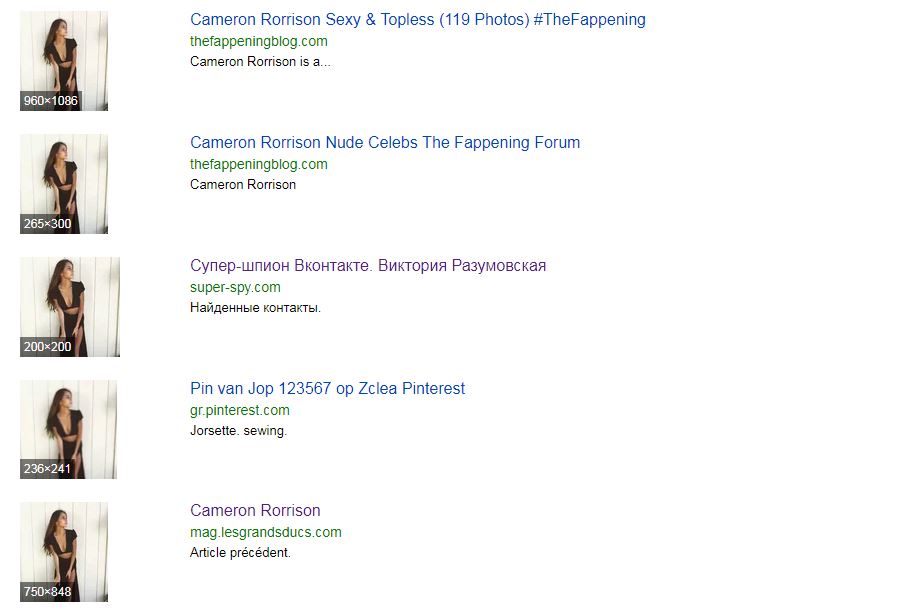The width and height of the screenshot is (900, 609).
Task: View the 750×848 thumbnail image
Action: coord(64,552)
